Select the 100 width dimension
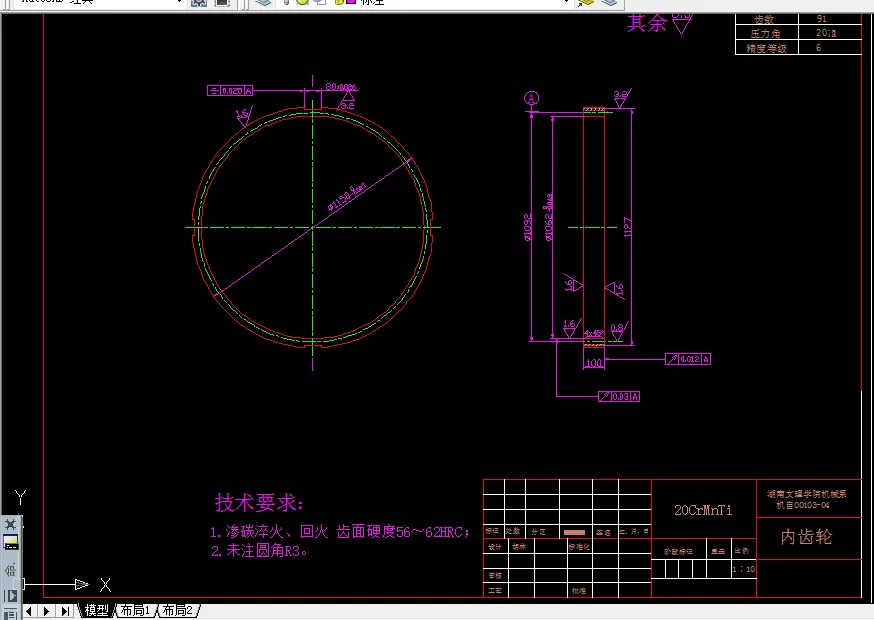This screenshot has width=874, height=620. click(x=594, y=363)
